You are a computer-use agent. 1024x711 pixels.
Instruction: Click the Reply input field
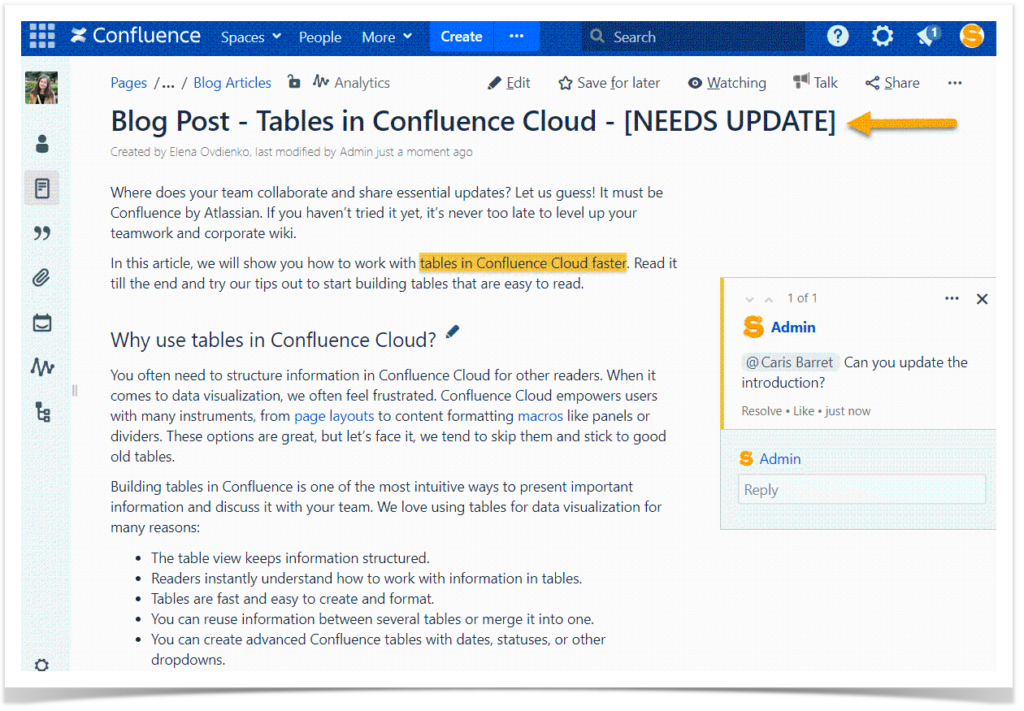point(861,489)
